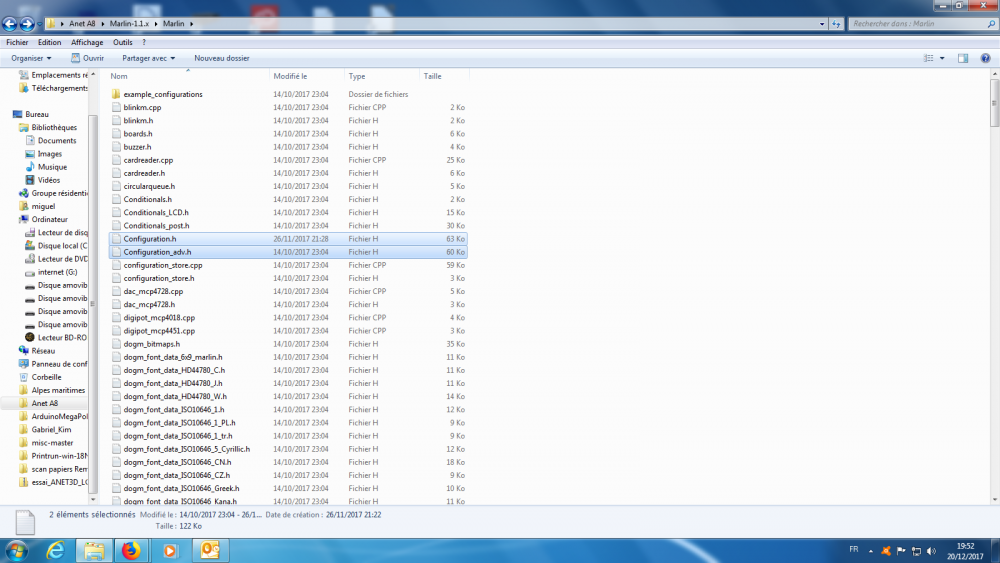Click the Marlin-1.1.x breadcrumb

click(x=129, y=24)
